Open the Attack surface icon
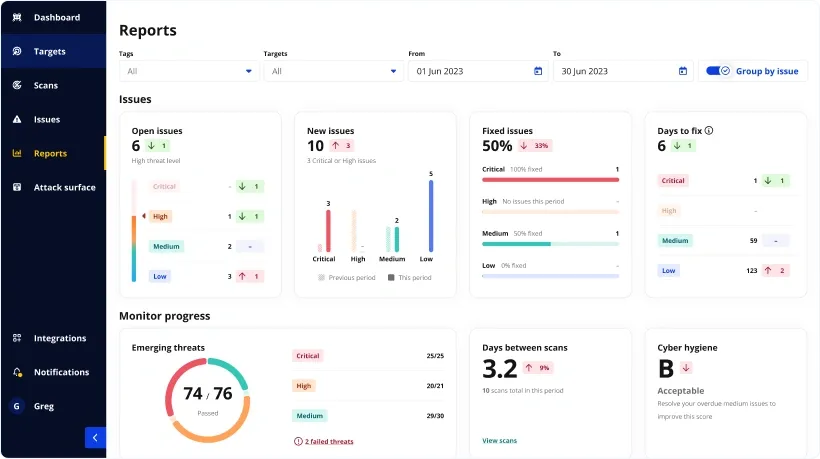 17,187
